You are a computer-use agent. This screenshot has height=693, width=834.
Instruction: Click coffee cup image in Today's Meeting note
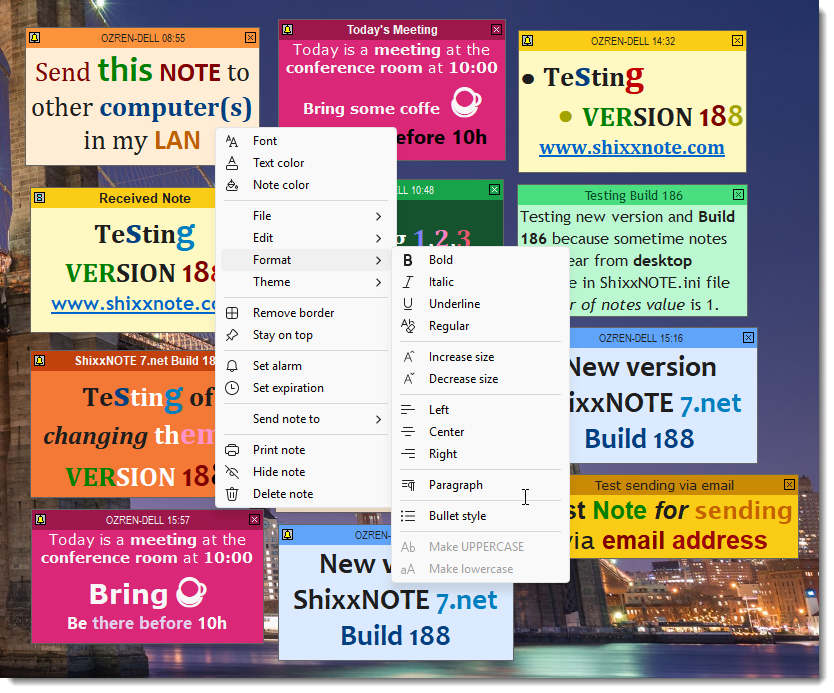click(x=466, y=102)
